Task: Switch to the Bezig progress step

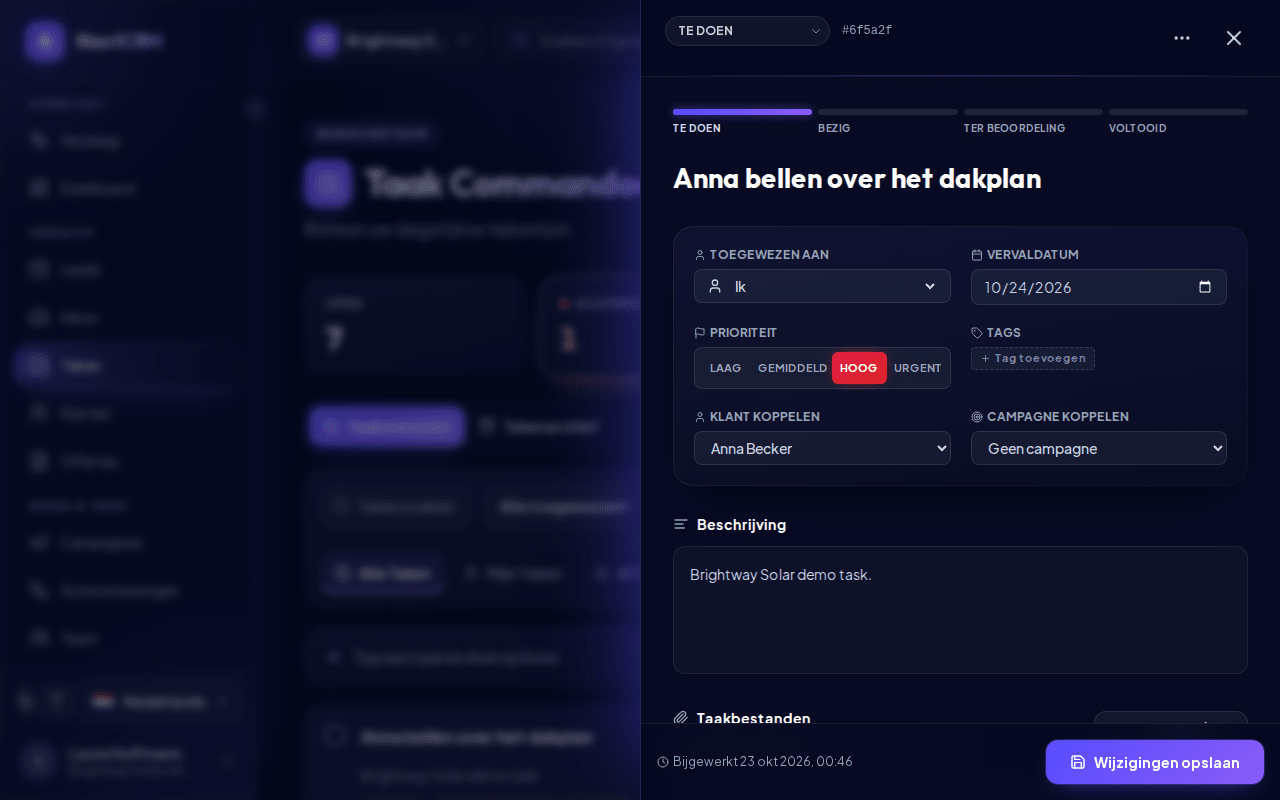Action: 888,121
